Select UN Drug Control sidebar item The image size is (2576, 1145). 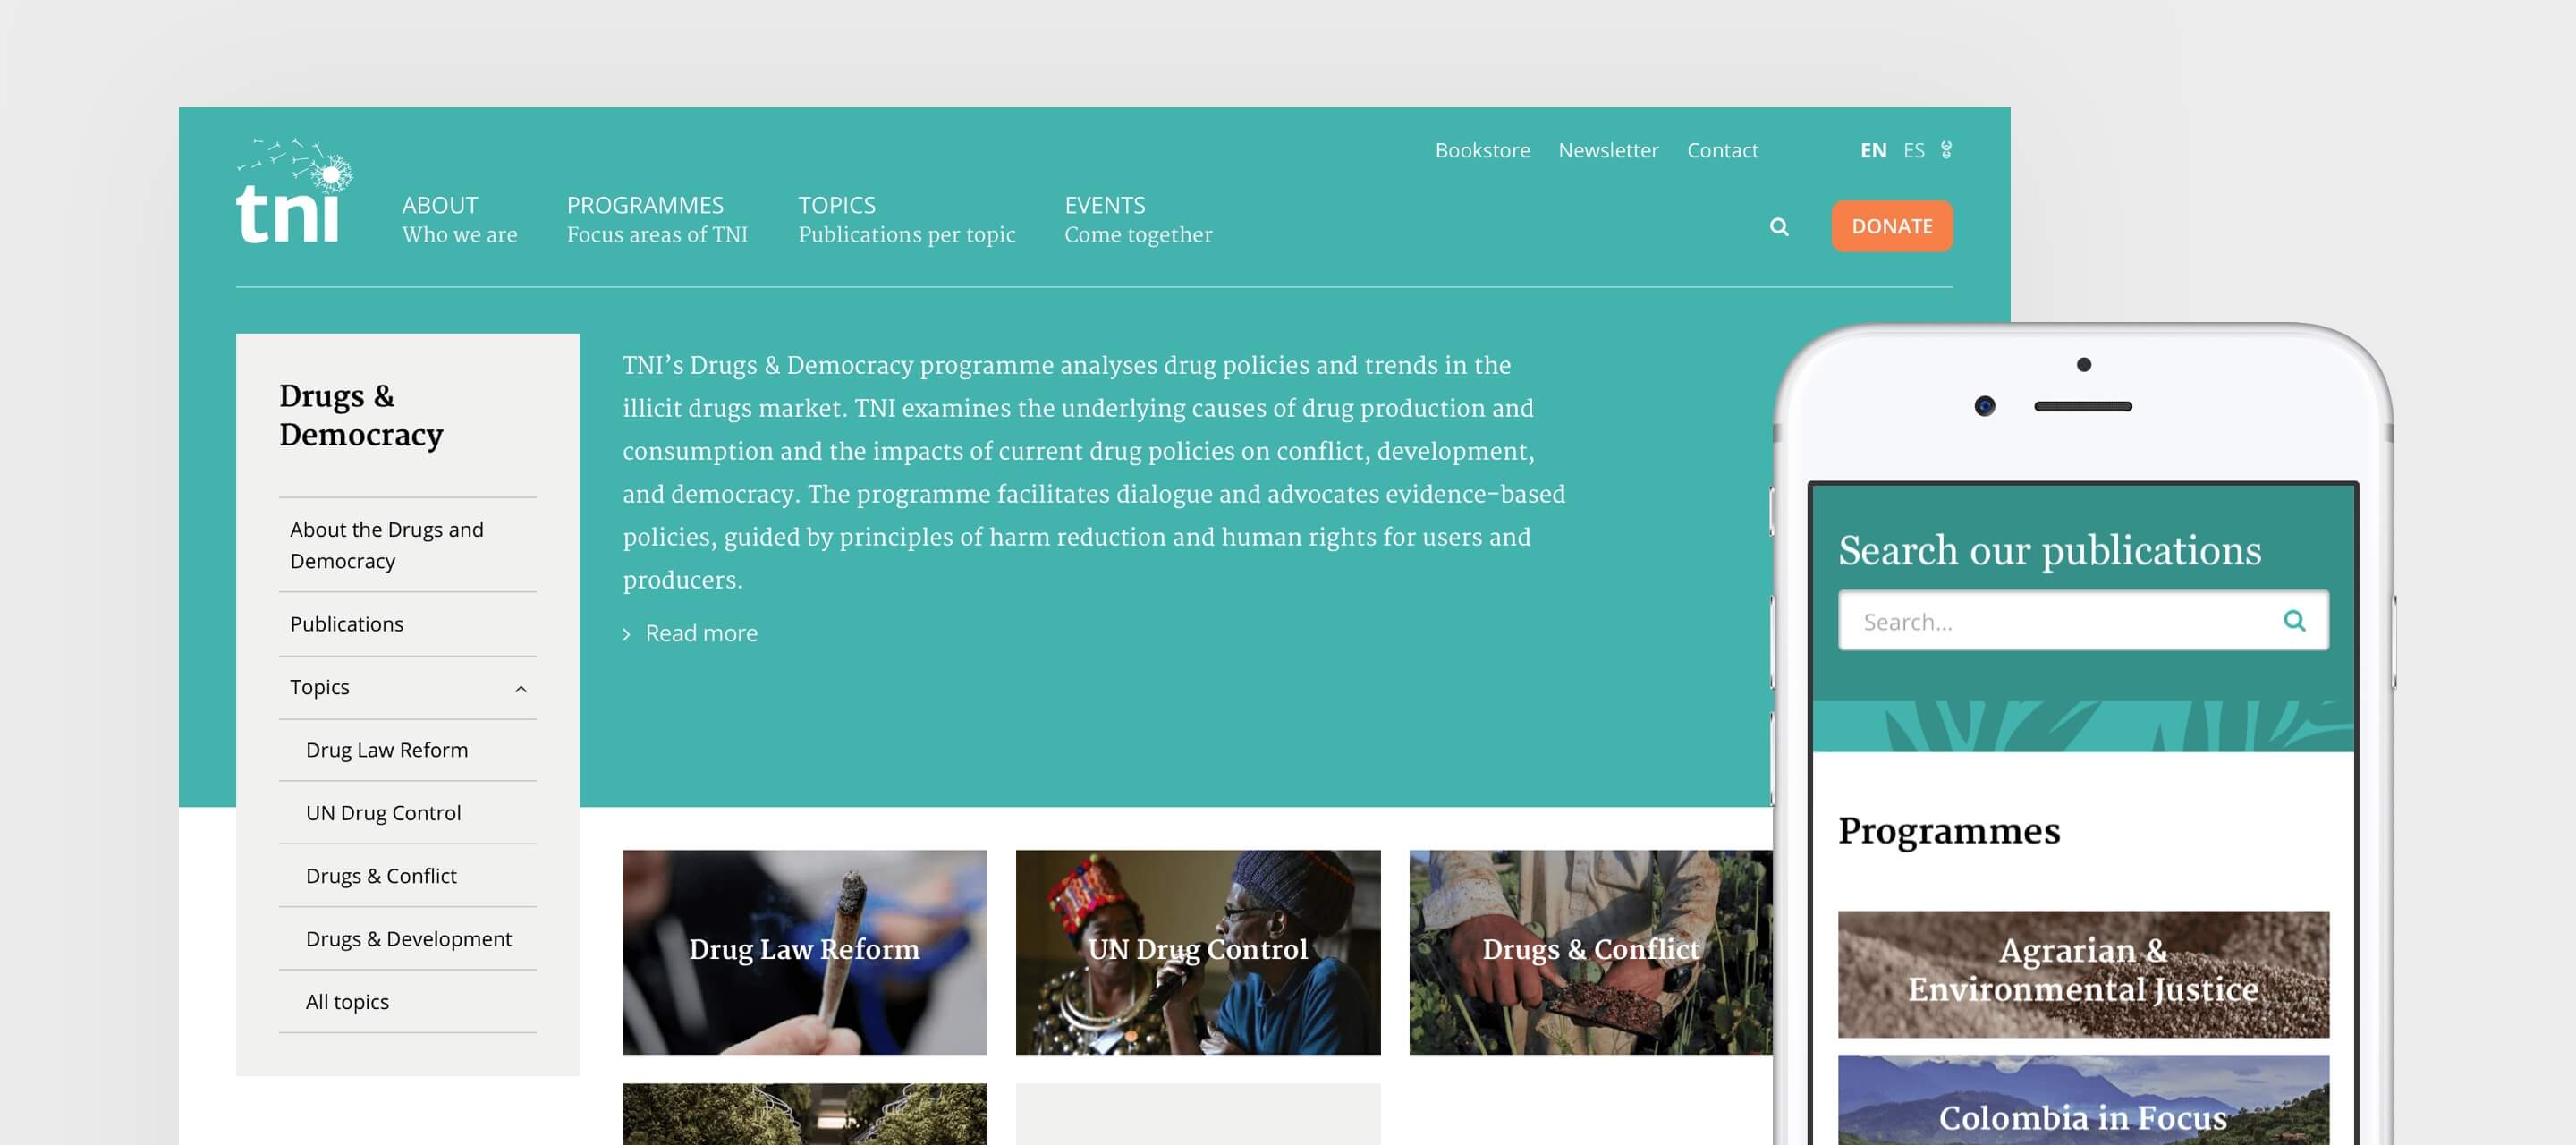tap(408, 813)
